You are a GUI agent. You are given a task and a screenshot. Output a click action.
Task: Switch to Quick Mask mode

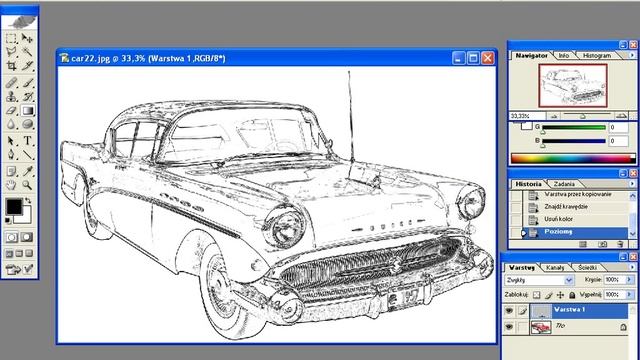click(x=27, y=237)
